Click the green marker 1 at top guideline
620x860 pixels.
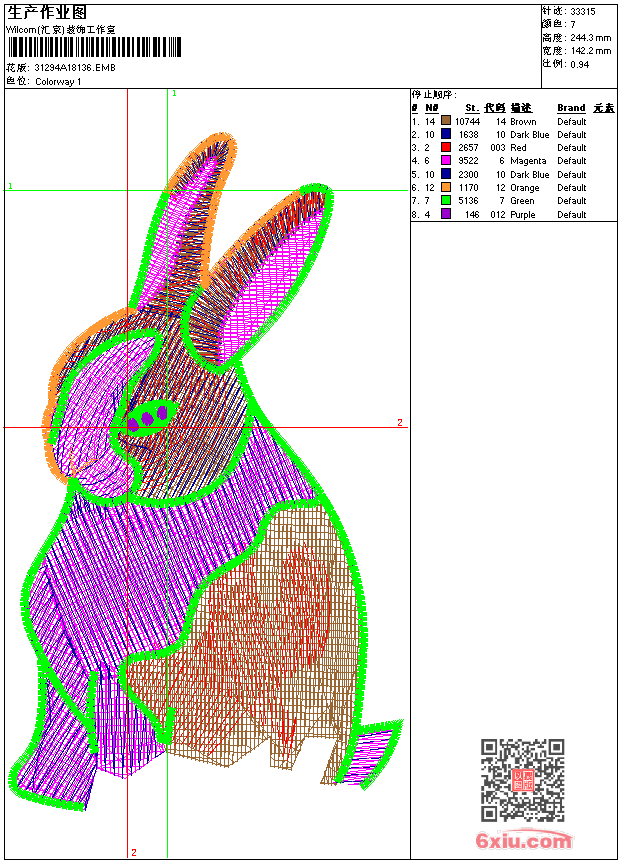click(174, 94)
